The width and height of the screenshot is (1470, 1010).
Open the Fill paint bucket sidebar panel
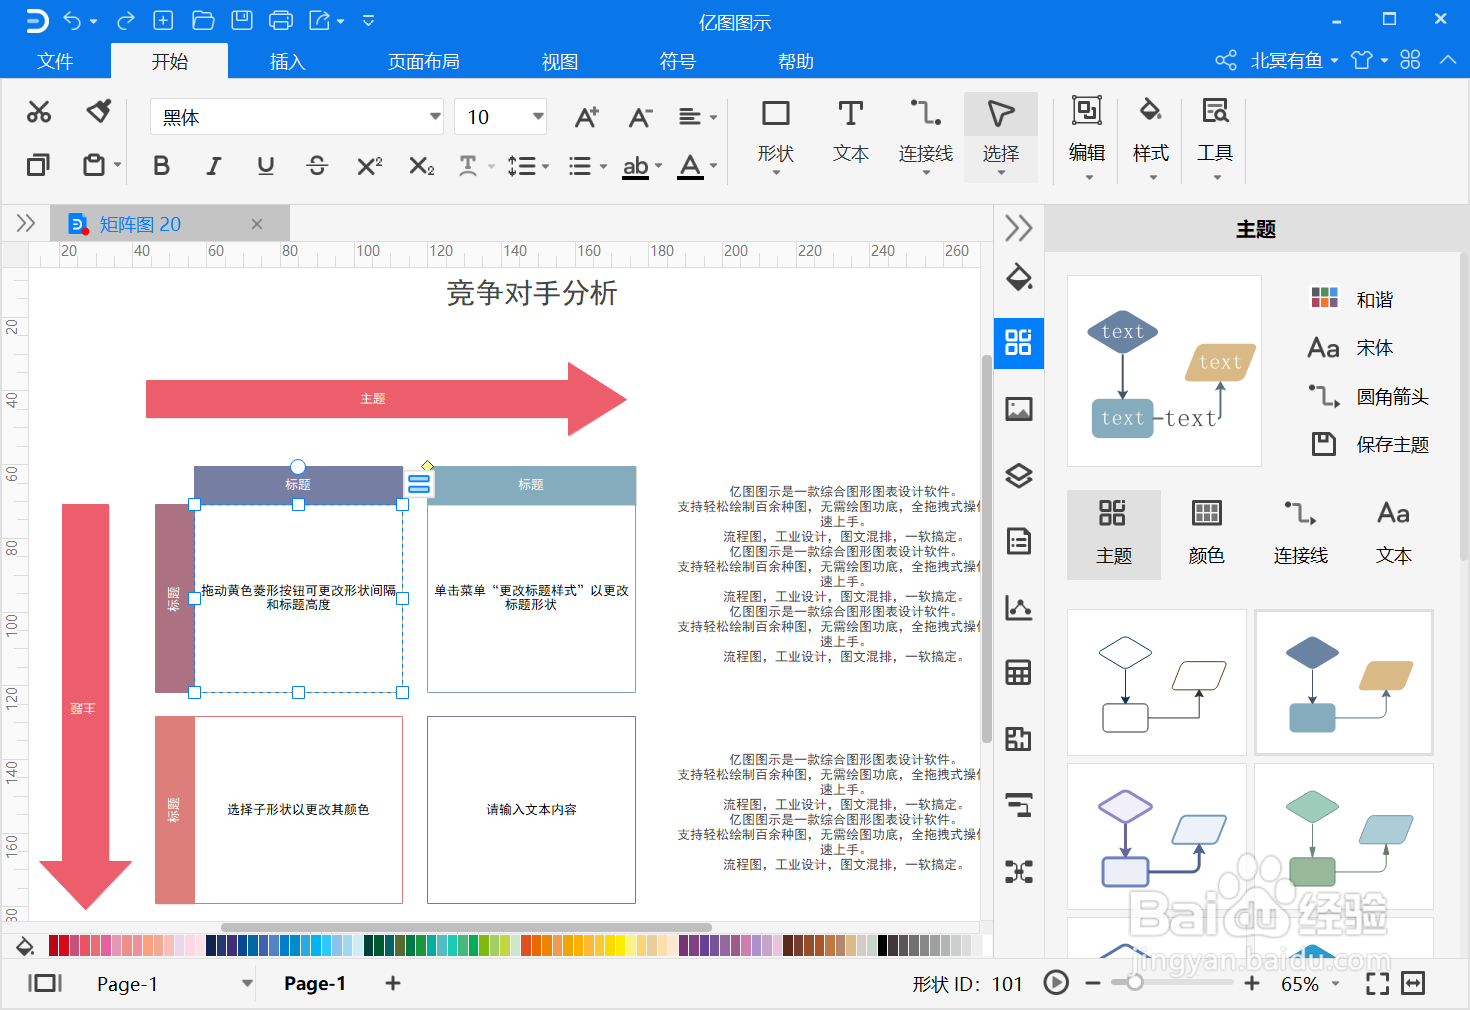1018,277
